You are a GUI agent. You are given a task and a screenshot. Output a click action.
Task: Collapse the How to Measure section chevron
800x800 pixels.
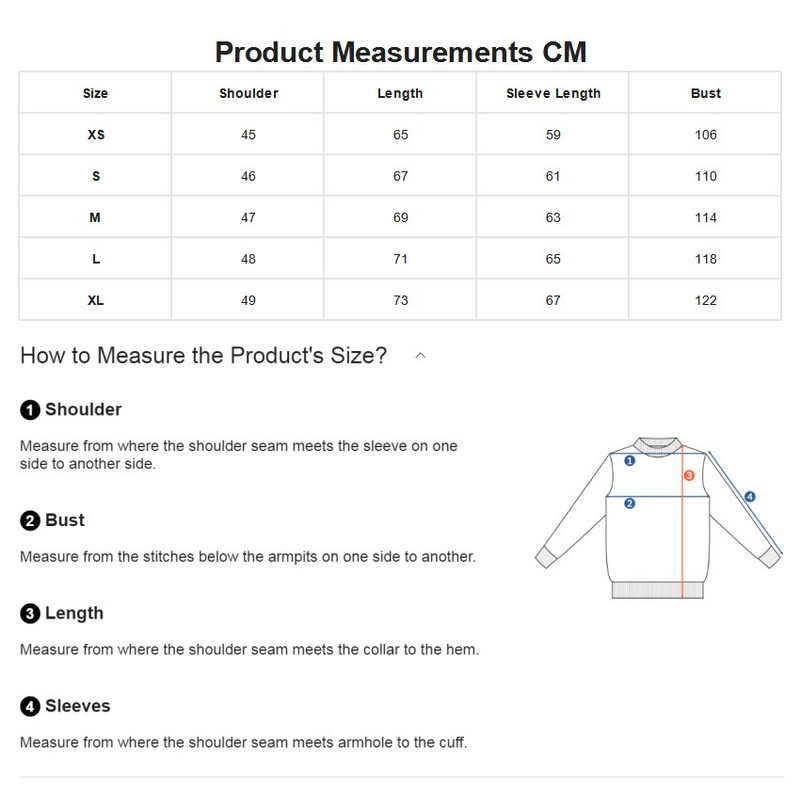click(x=421, y=355)
